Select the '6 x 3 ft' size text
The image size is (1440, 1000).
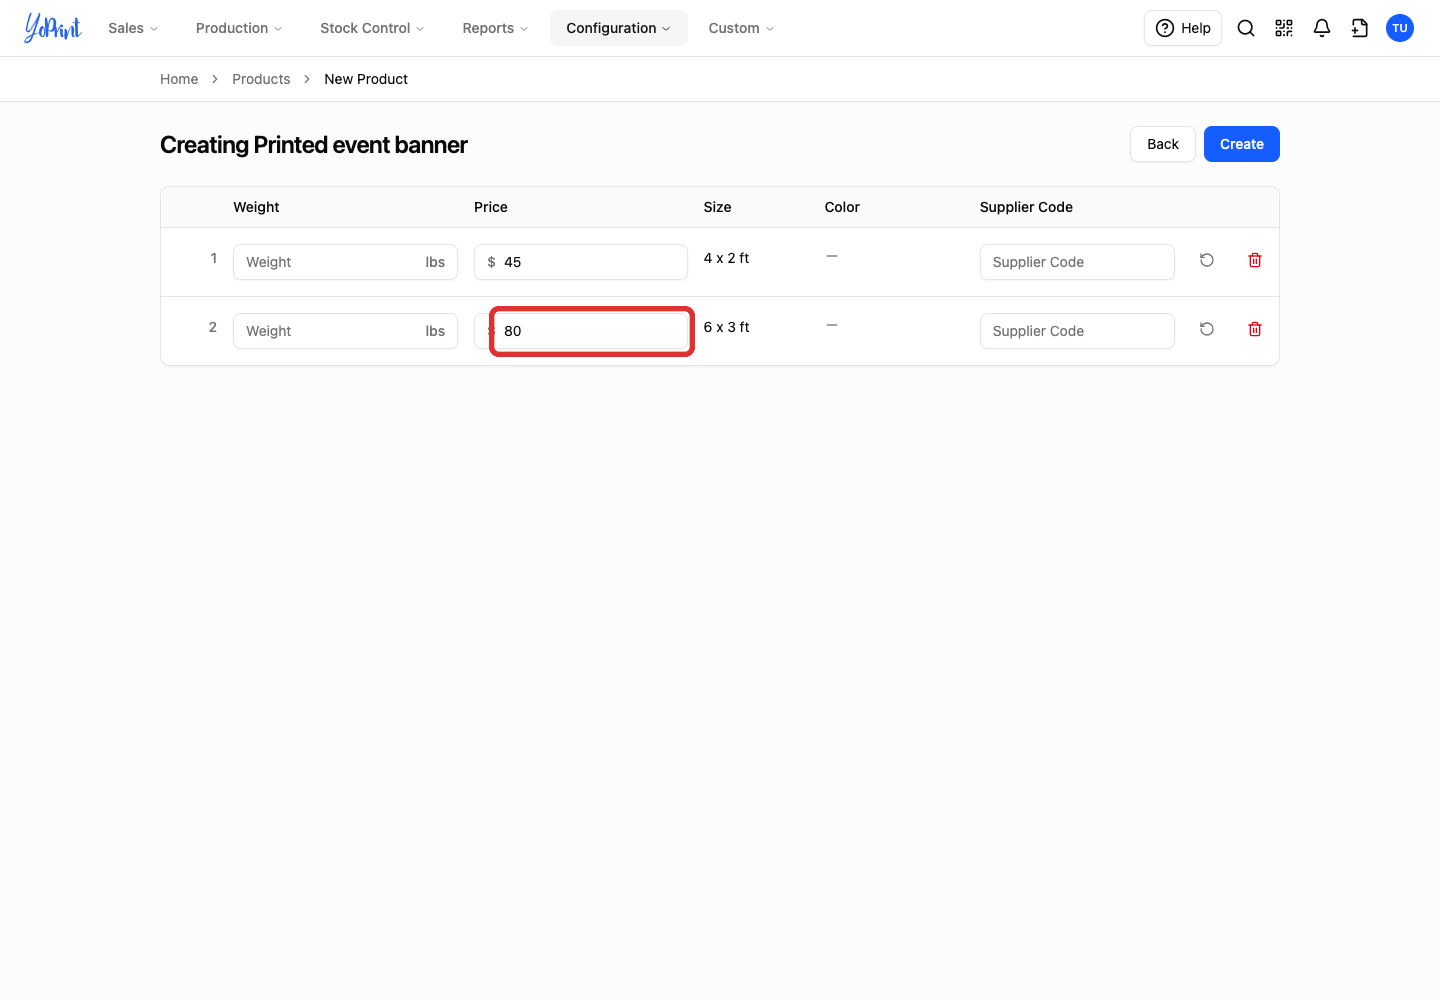[x=726, y=327]
